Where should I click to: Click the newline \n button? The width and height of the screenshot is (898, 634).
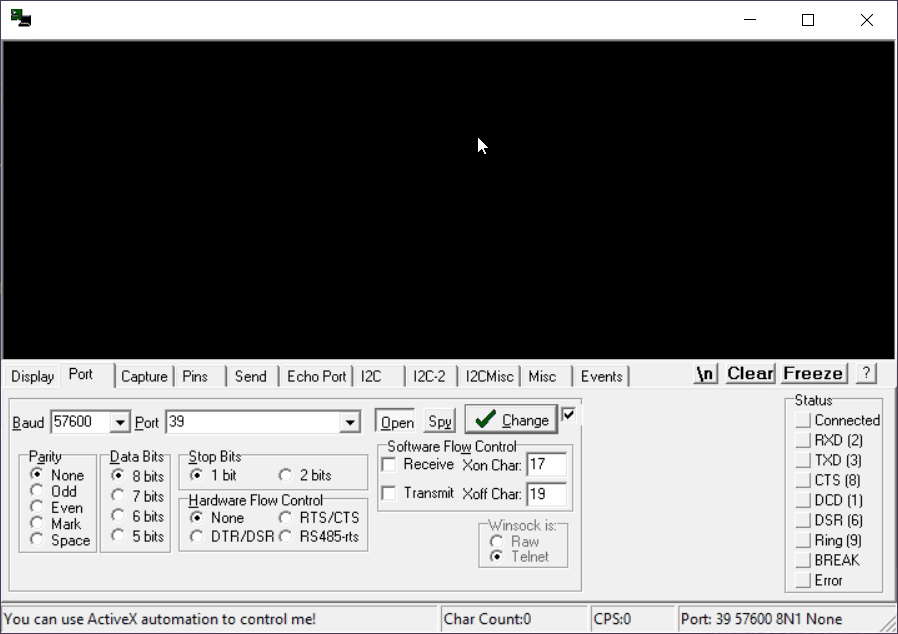click(706, 373)
